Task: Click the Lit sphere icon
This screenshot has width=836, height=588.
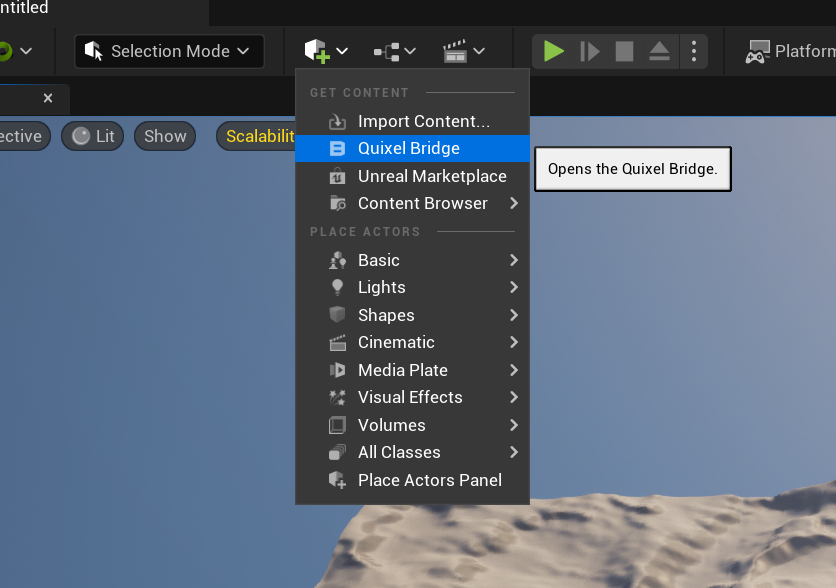Action: click(x=81, y=136)
